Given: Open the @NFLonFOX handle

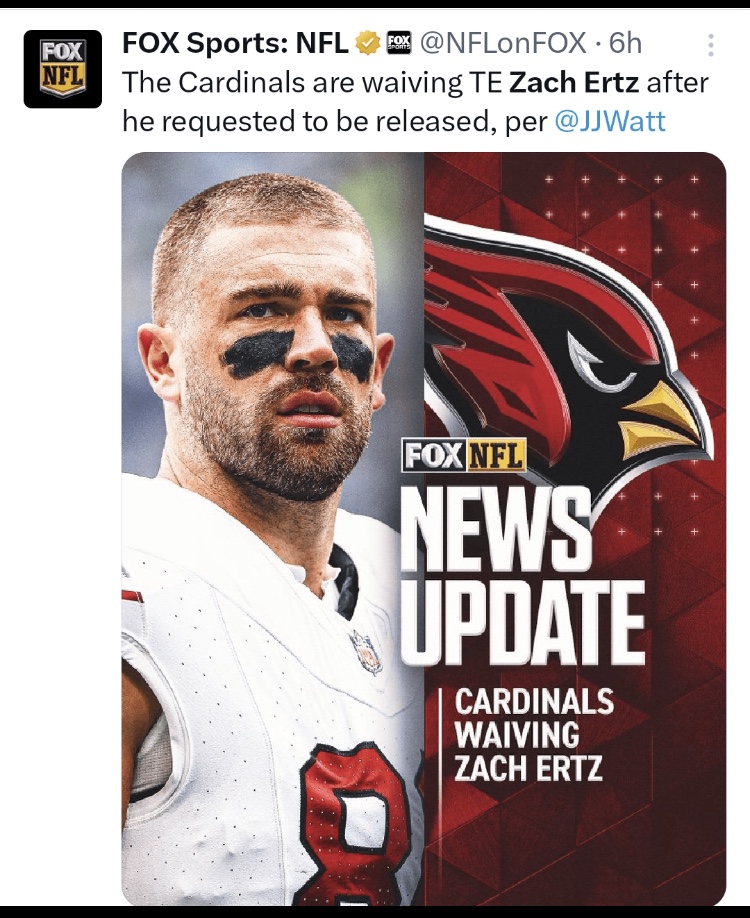Looking at the screenshot, I should pos(504,43).
